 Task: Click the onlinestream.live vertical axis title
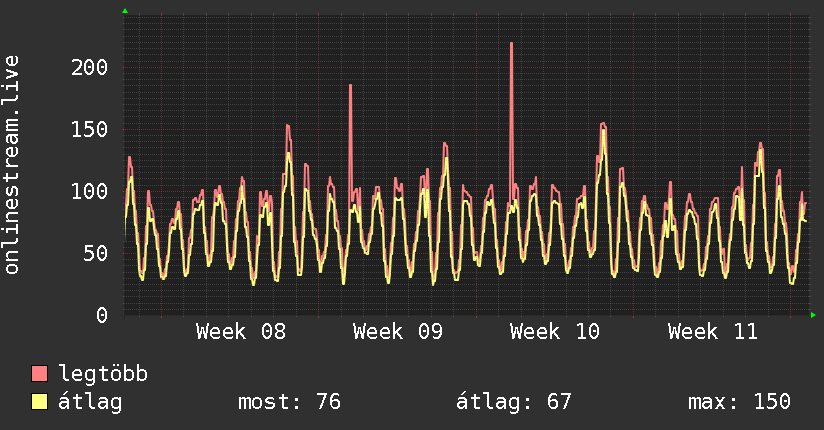11,165
